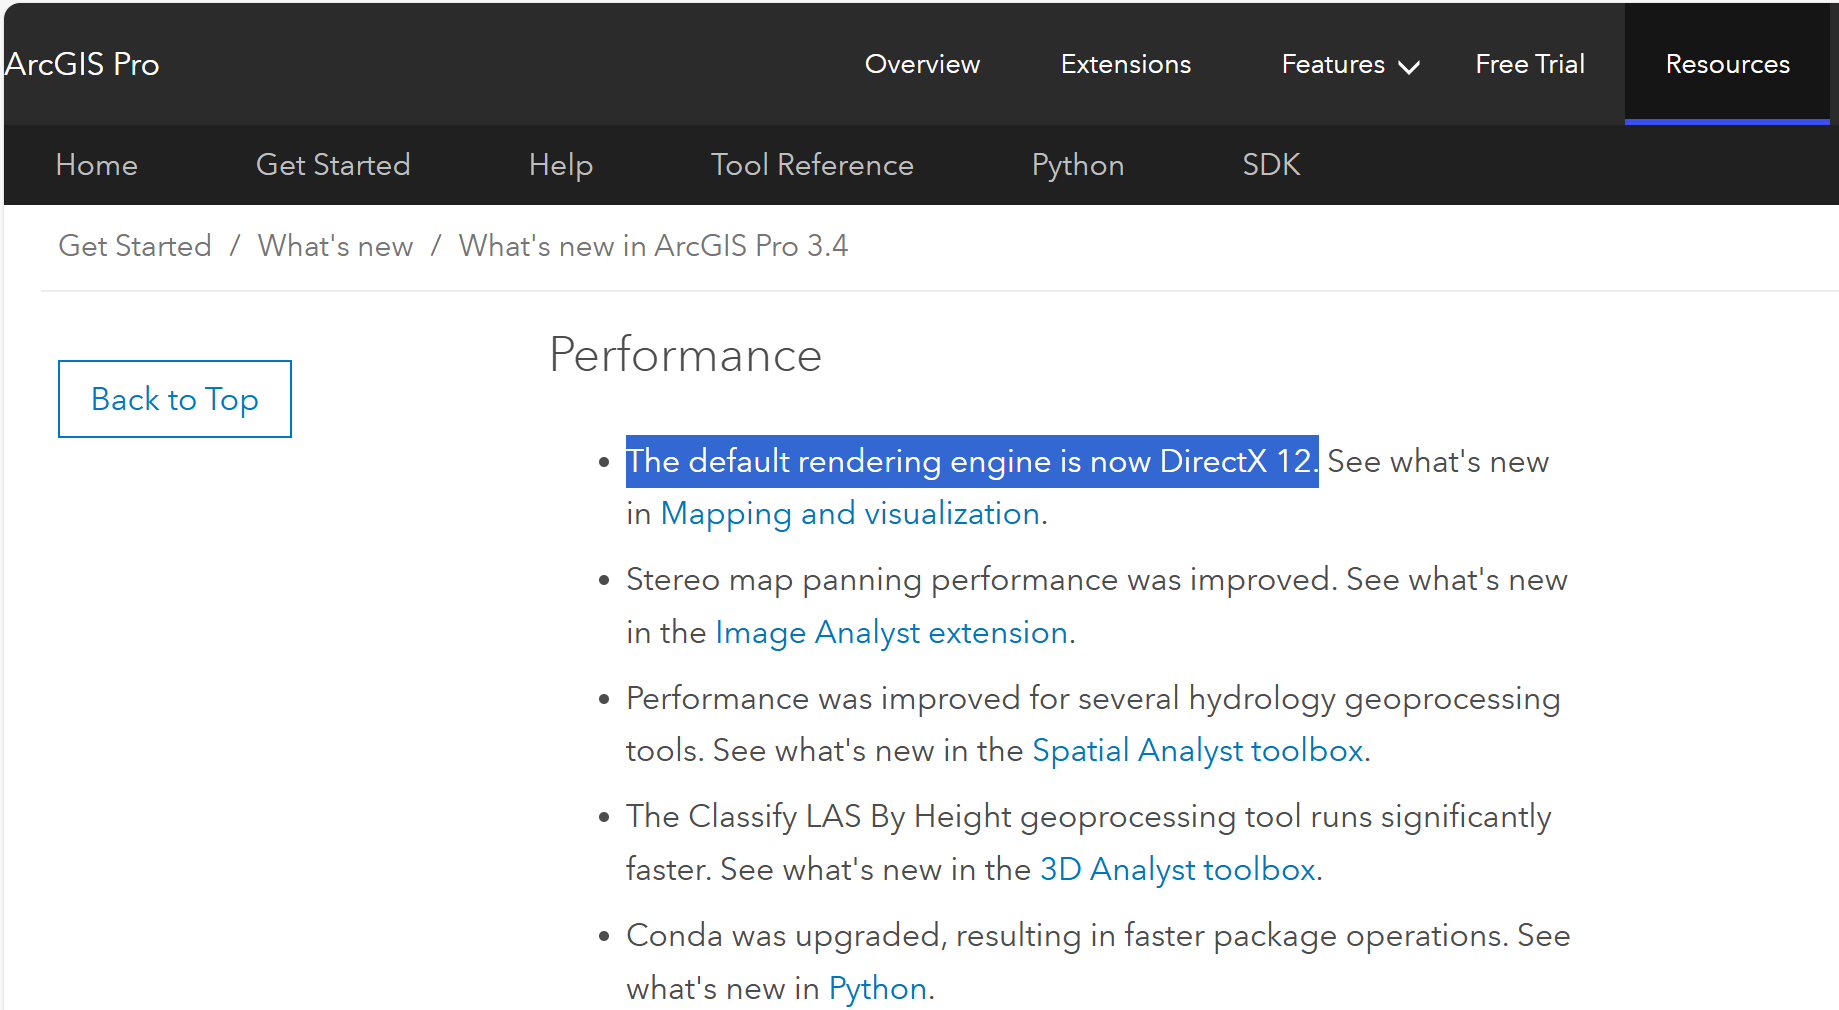Viewport: 1839px width, 1010px height.
Task: Open the Mapping and visualization link
Action: [850, 514]
